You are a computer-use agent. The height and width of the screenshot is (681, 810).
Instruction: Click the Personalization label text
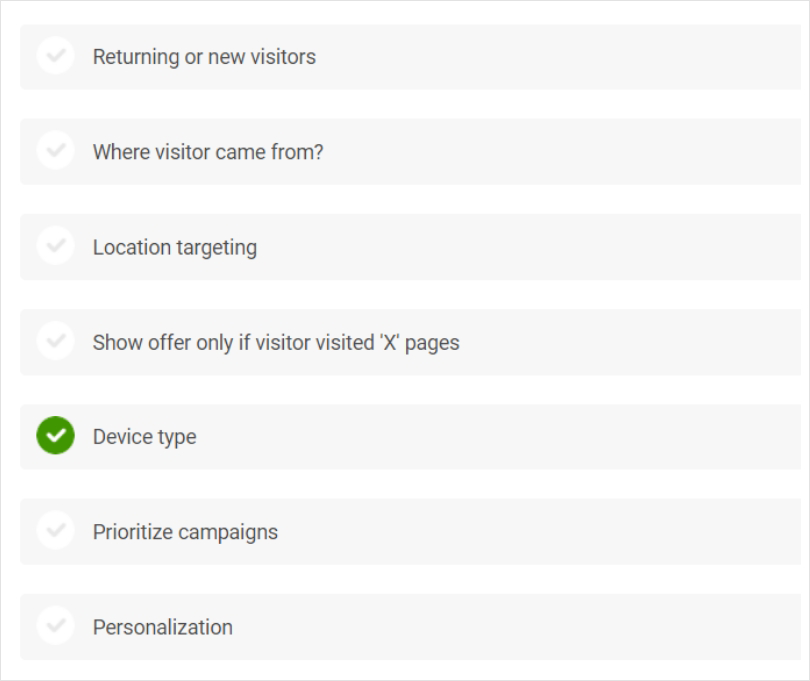point(163,627)
